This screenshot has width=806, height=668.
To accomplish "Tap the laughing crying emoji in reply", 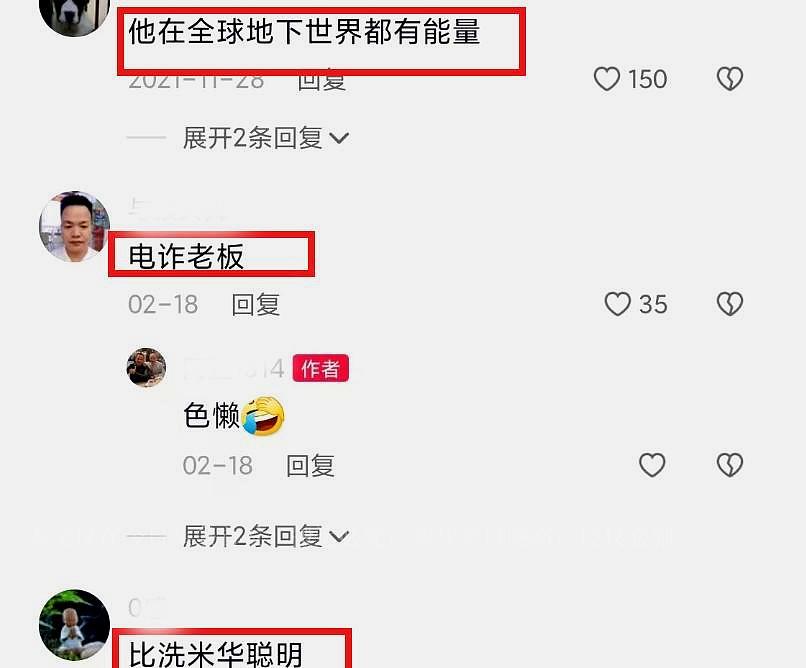I will tap(263, 415).
